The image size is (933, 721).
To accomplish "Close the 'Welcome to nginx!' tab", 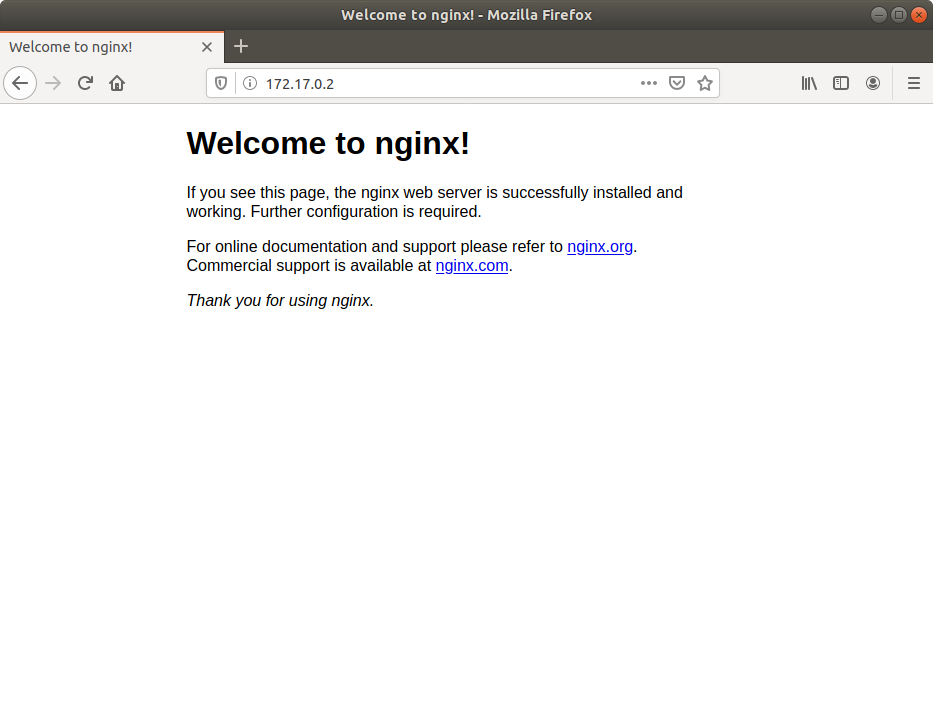I will pyautogui.click(x=207, y=47).
